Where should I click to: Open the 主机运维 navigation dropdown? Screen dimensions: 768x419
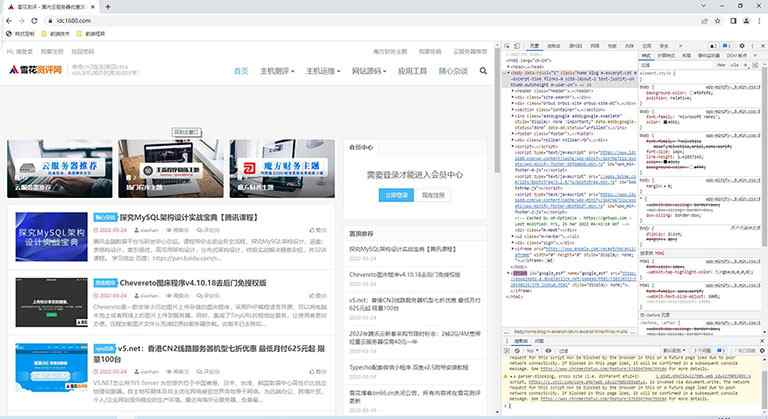[323, 71]
